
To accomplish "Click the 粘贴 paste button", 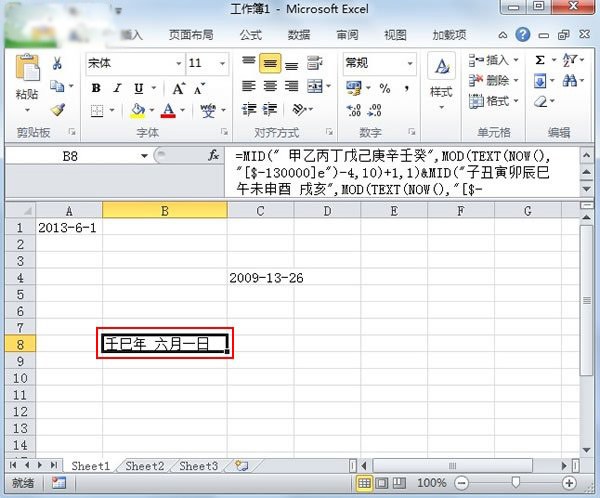I will [27, 84].
